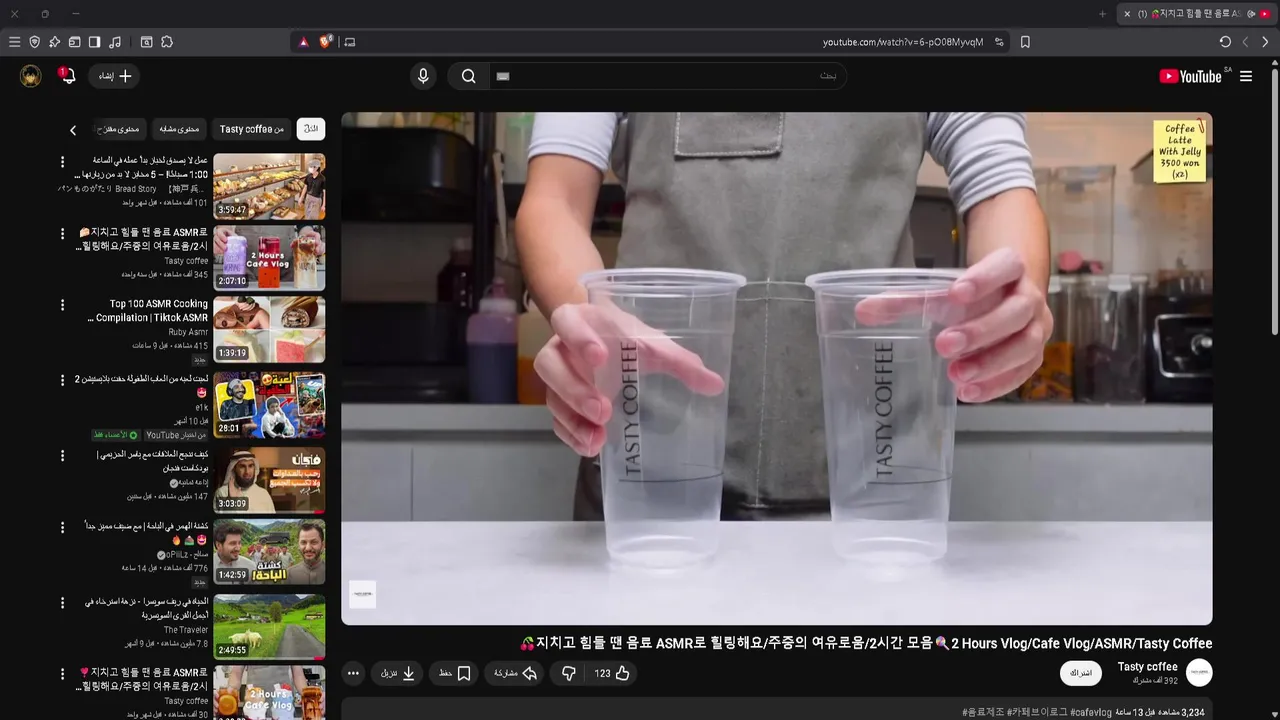The image size is (1280, 720).
Task: Open the media control music note icon
Action: tap(115, 42)
